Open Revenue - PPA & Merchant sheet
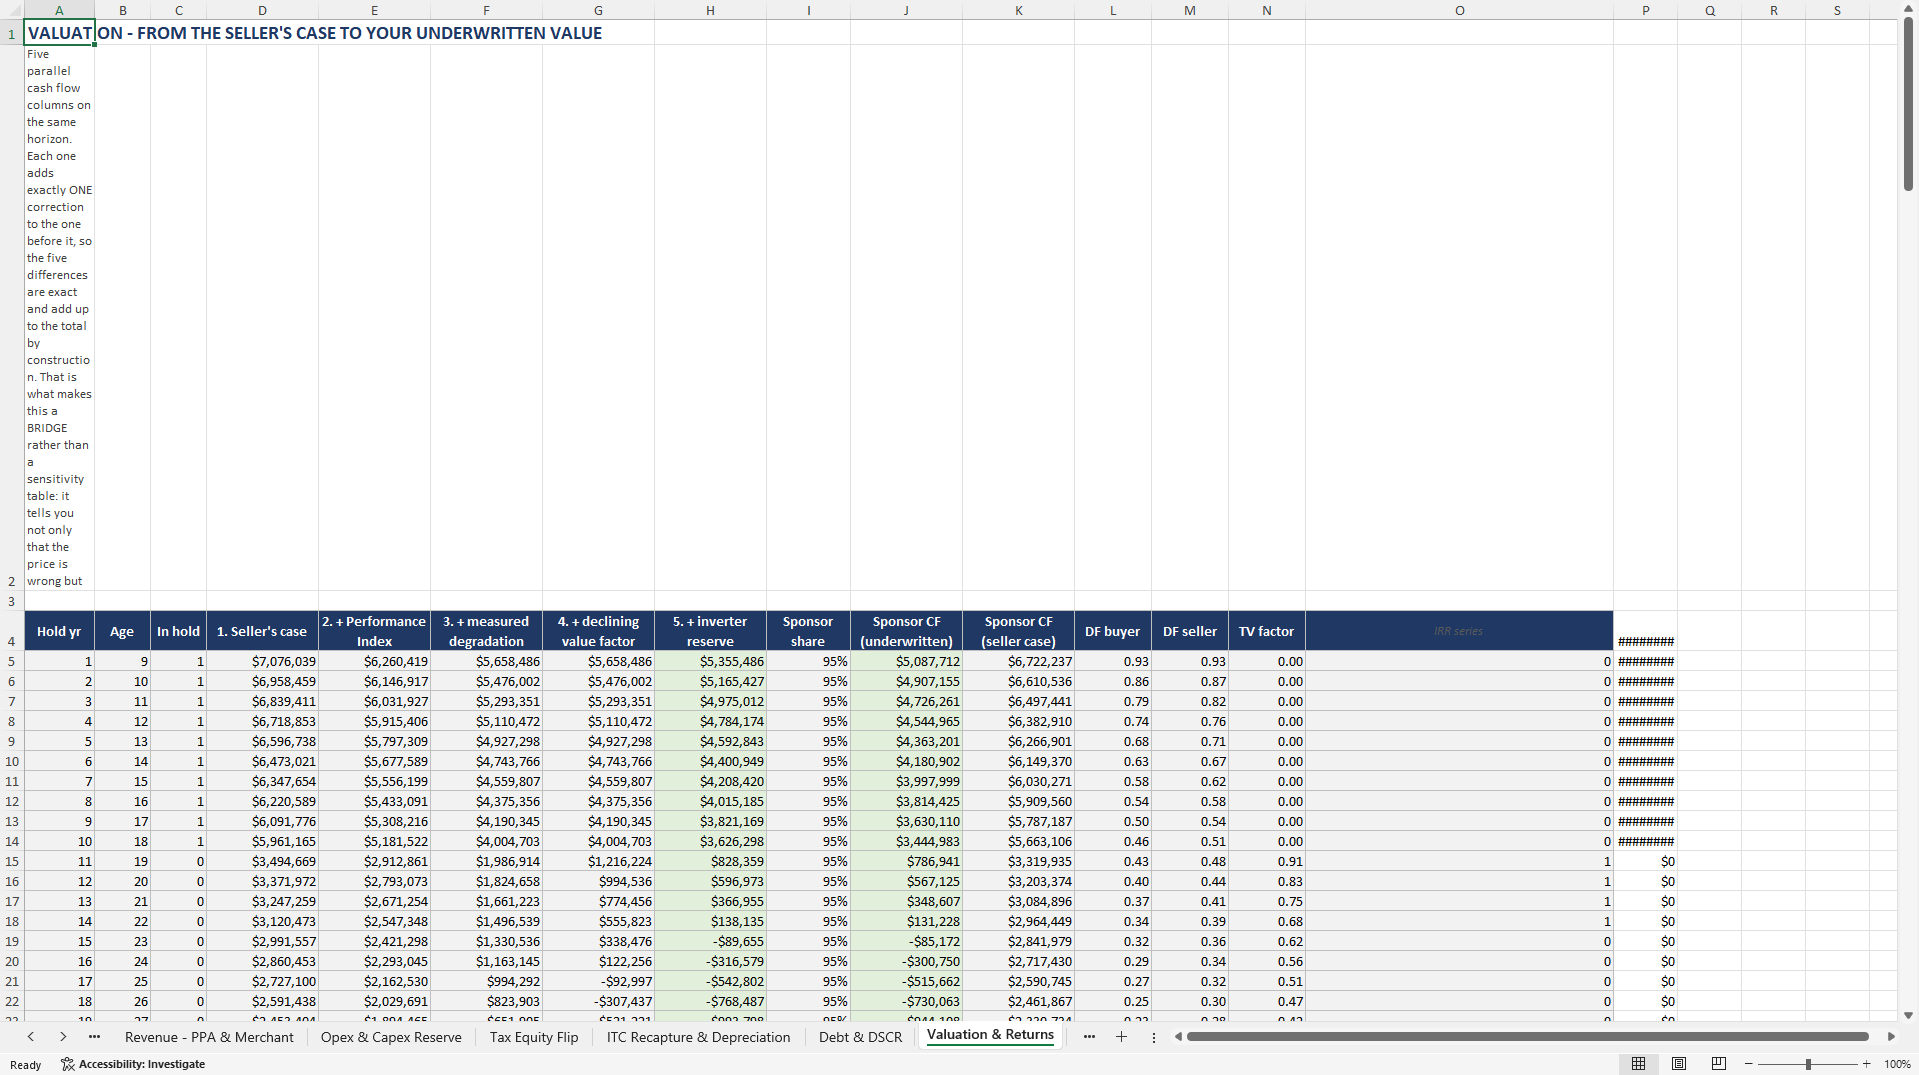 [x=209, y=1037]
